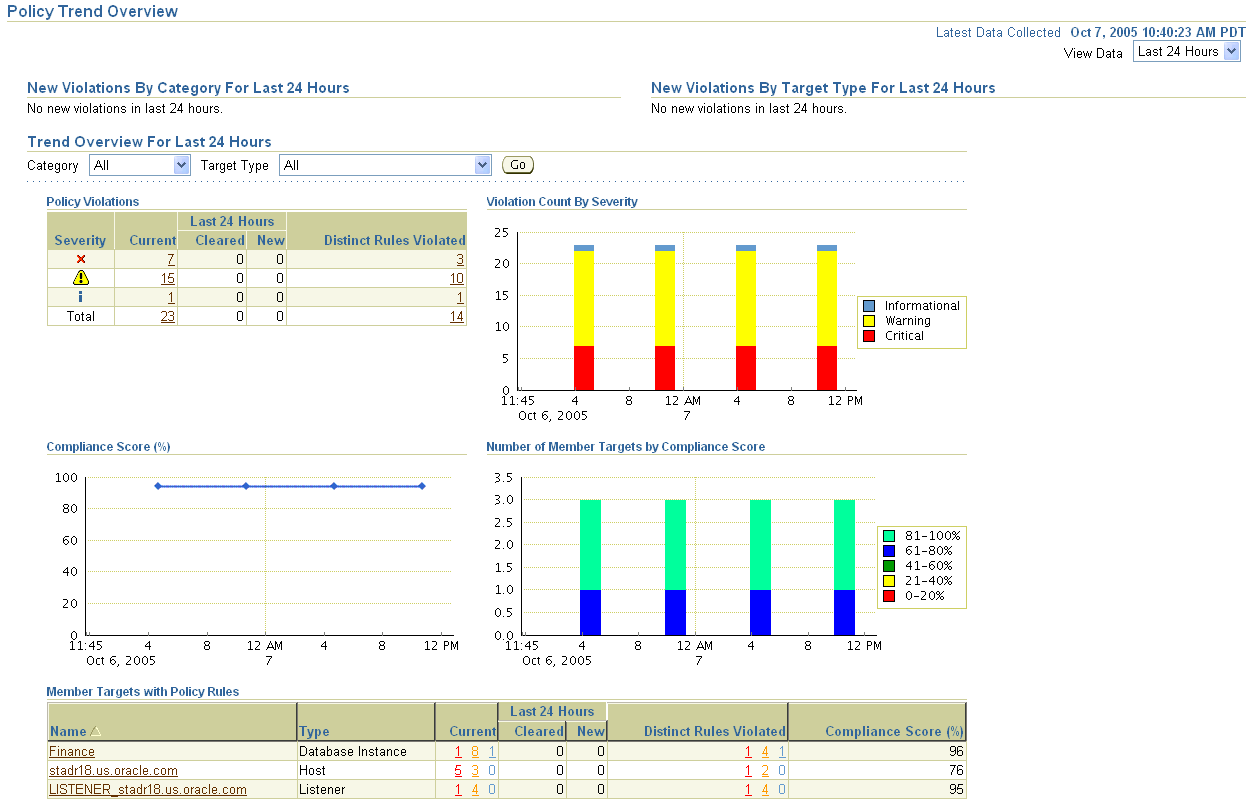Image resolution: width=1250 pixels, height=804 pixels.
Task: Click the Go button
Action: [x=517, y=164]
